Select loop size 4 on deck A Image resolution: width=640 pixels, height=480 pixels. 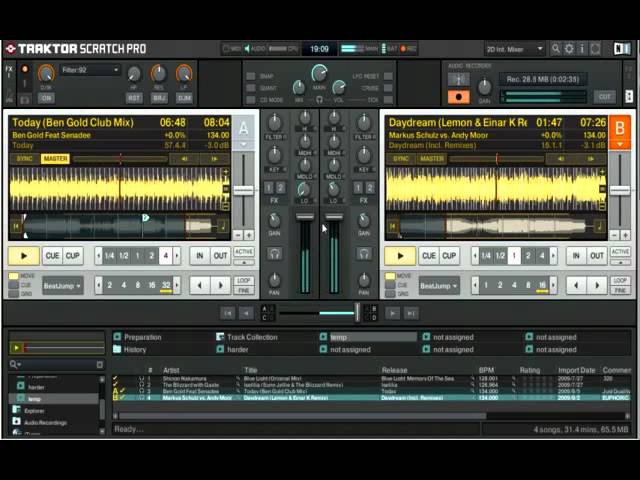click(165, 256)
